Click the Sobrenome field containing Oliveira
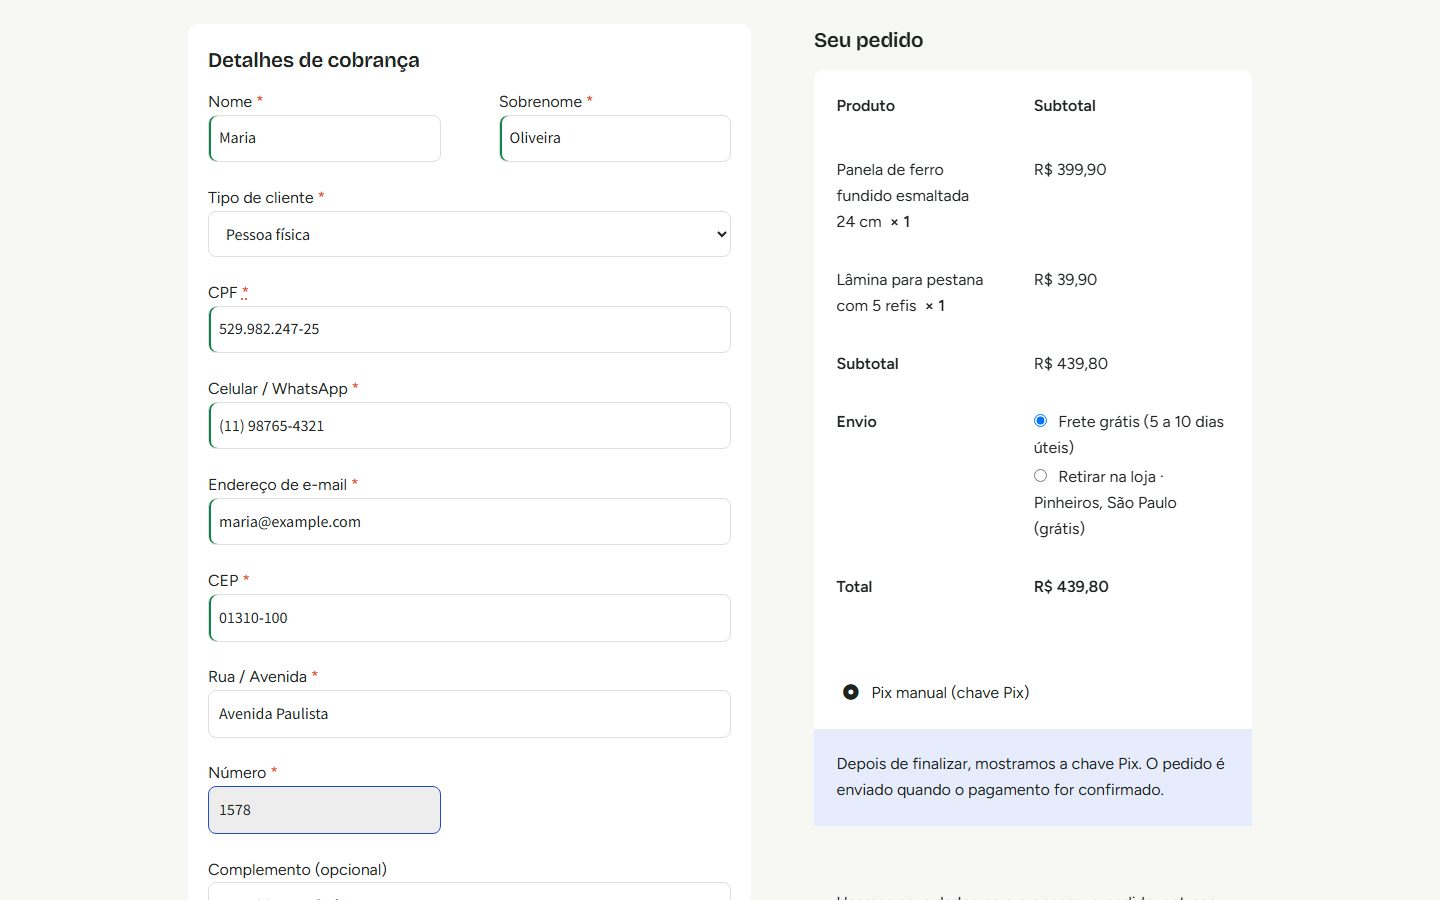 tap(615, 138)
